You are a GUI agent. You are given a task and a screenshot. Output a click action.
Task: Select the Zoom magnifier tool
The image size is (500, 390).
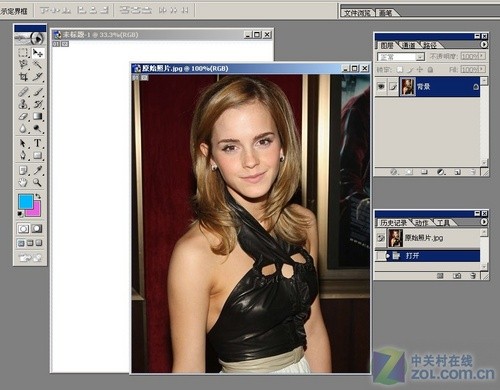click(x=37, y=182)
